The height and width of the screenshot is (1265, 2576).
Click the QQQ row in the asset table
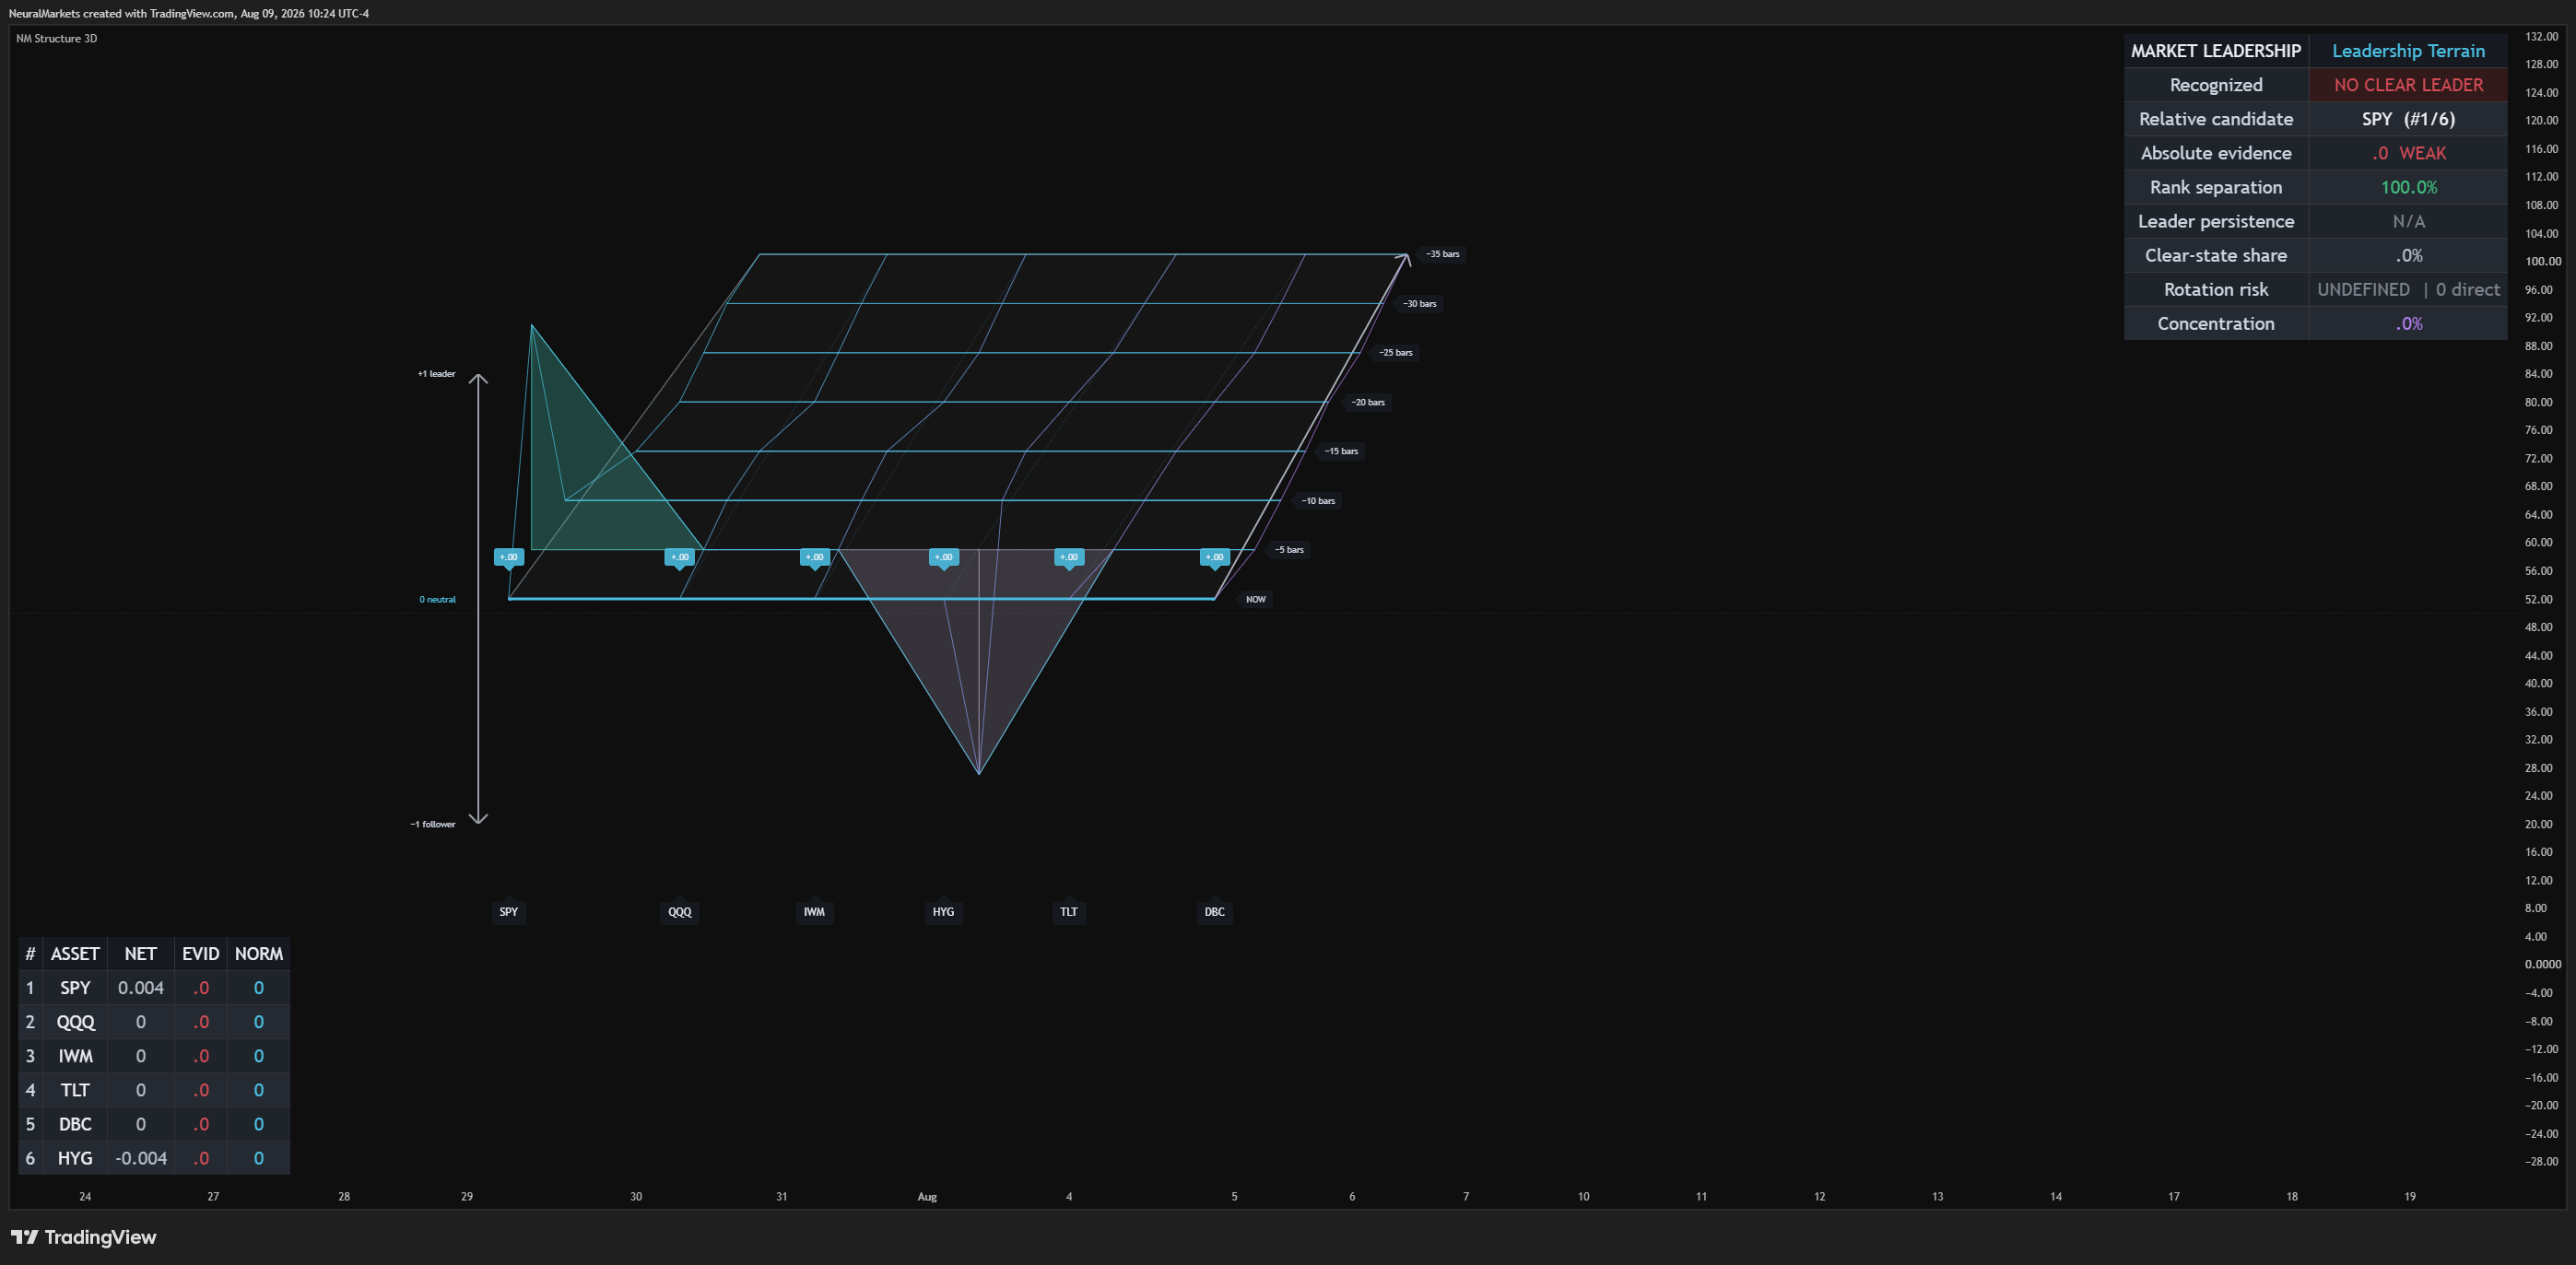coord(154,1022)
